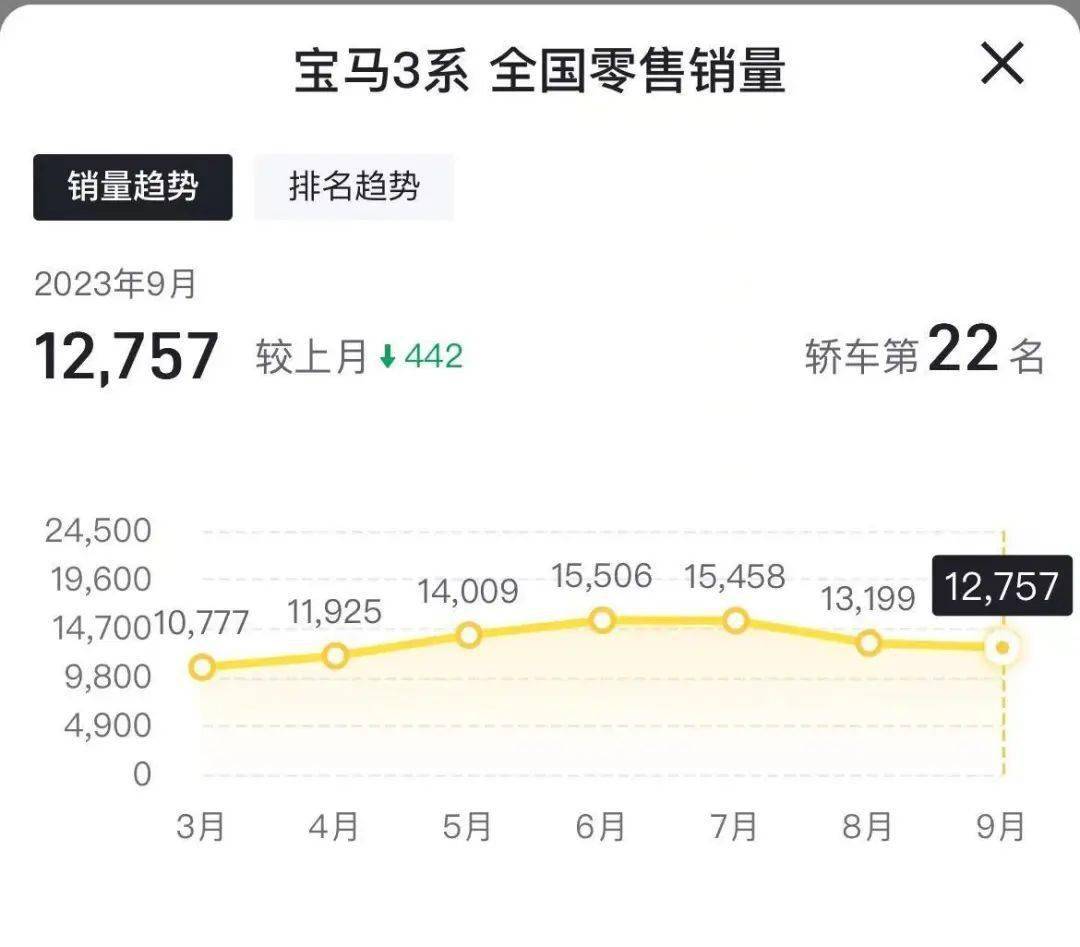Click the 4月 x-axis label
Viewport: 1080px width, 947px height.
334,826
